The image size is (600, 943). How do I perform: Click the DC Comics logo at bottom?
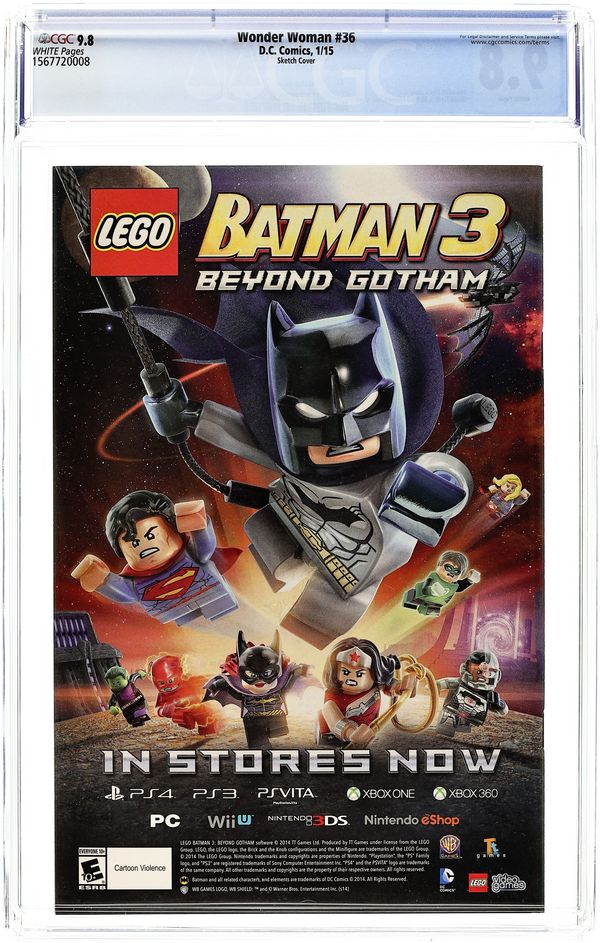click(x=447, y=880)
